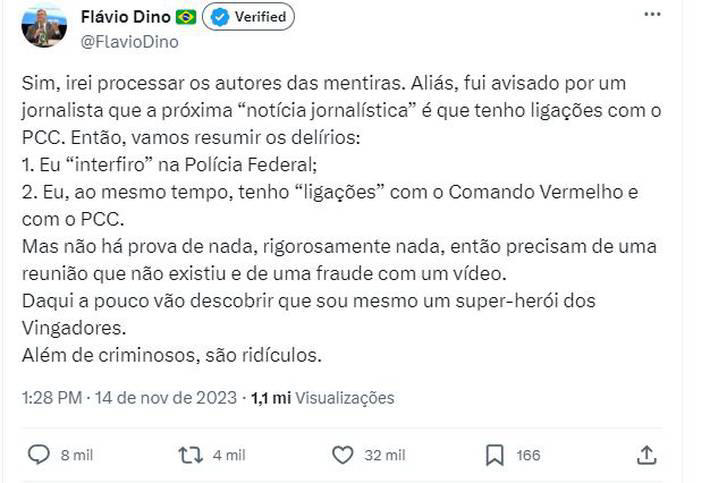This screenshot has width=710, height=483.
Task: Click the blue verified checkmark icon
Action: (220, 17)
